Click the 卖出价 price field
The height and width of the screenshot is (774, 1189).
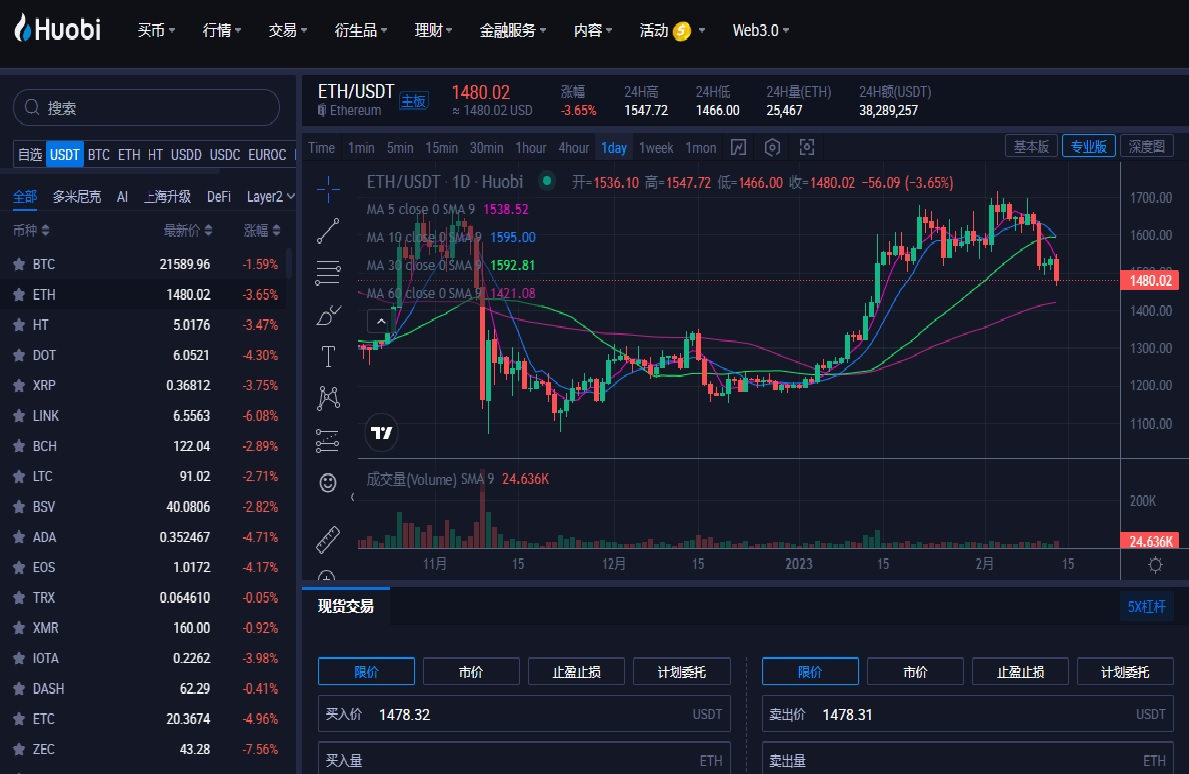tap(968, 714)
